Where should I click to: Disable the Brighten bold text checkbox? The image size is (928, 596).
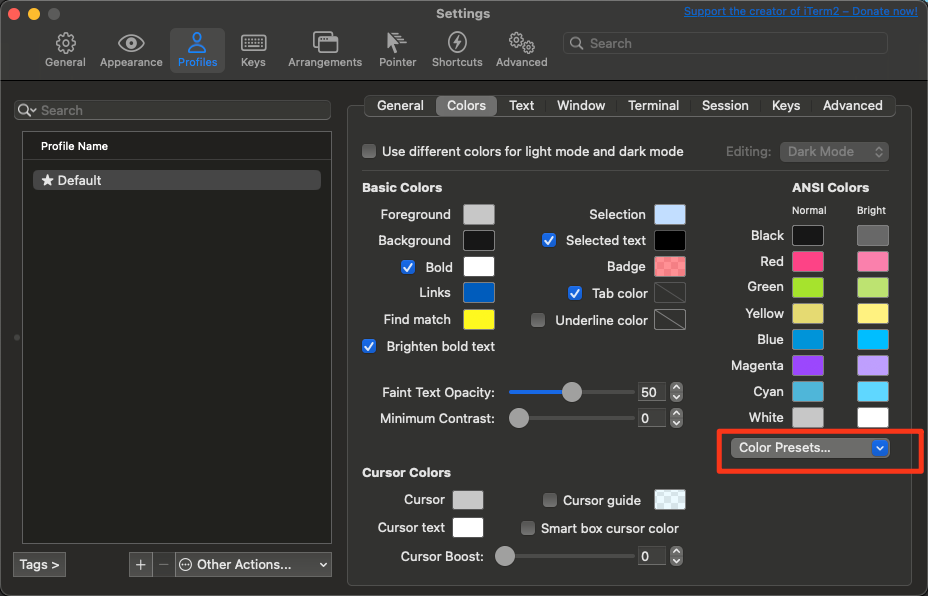pos(369,346)
